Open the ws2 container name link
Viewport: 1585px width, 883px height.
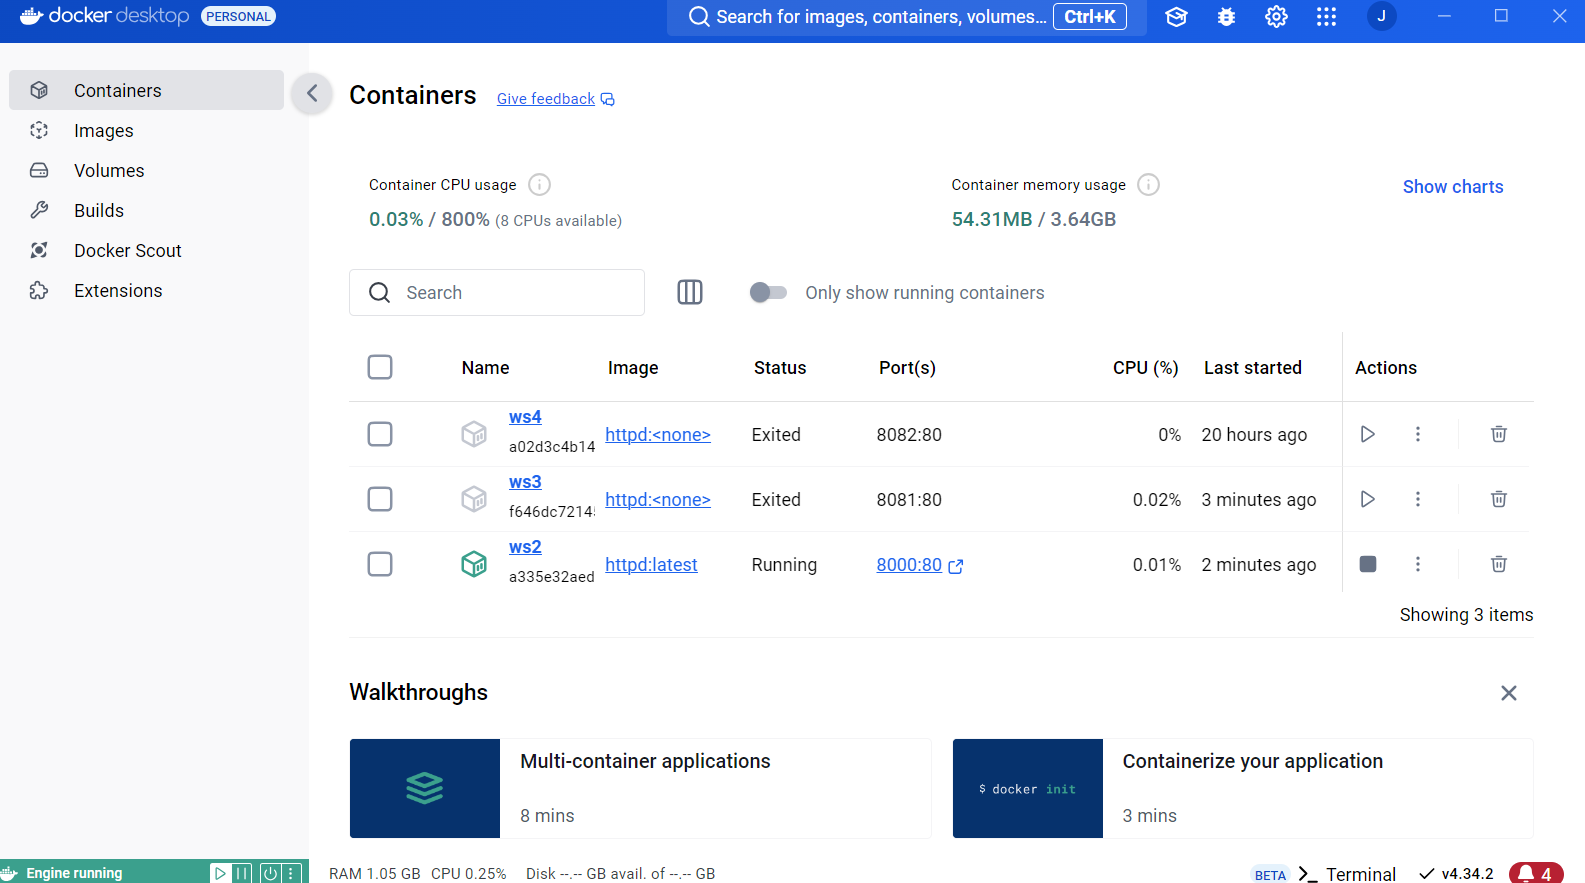click(525, 547)
